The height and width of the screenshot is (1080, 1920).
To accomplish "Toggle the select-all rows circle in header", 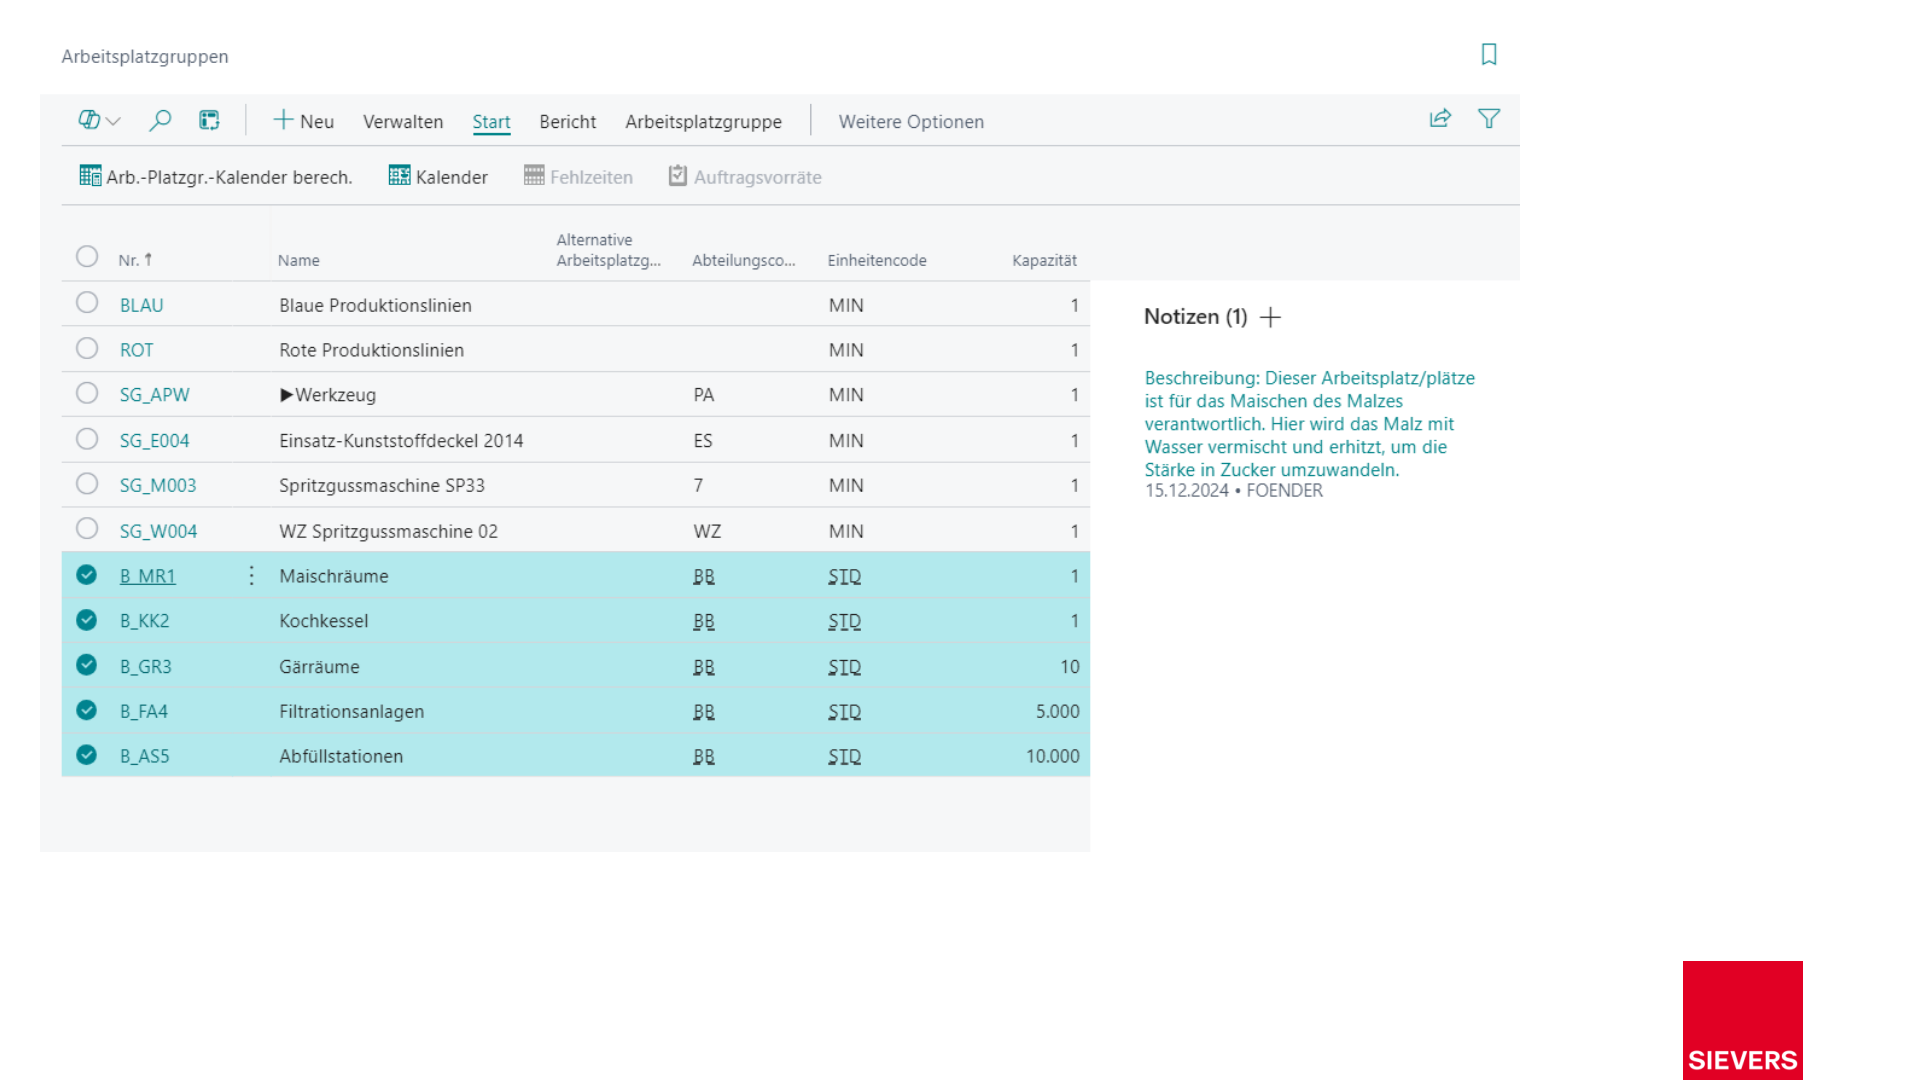I will [87, 257].
